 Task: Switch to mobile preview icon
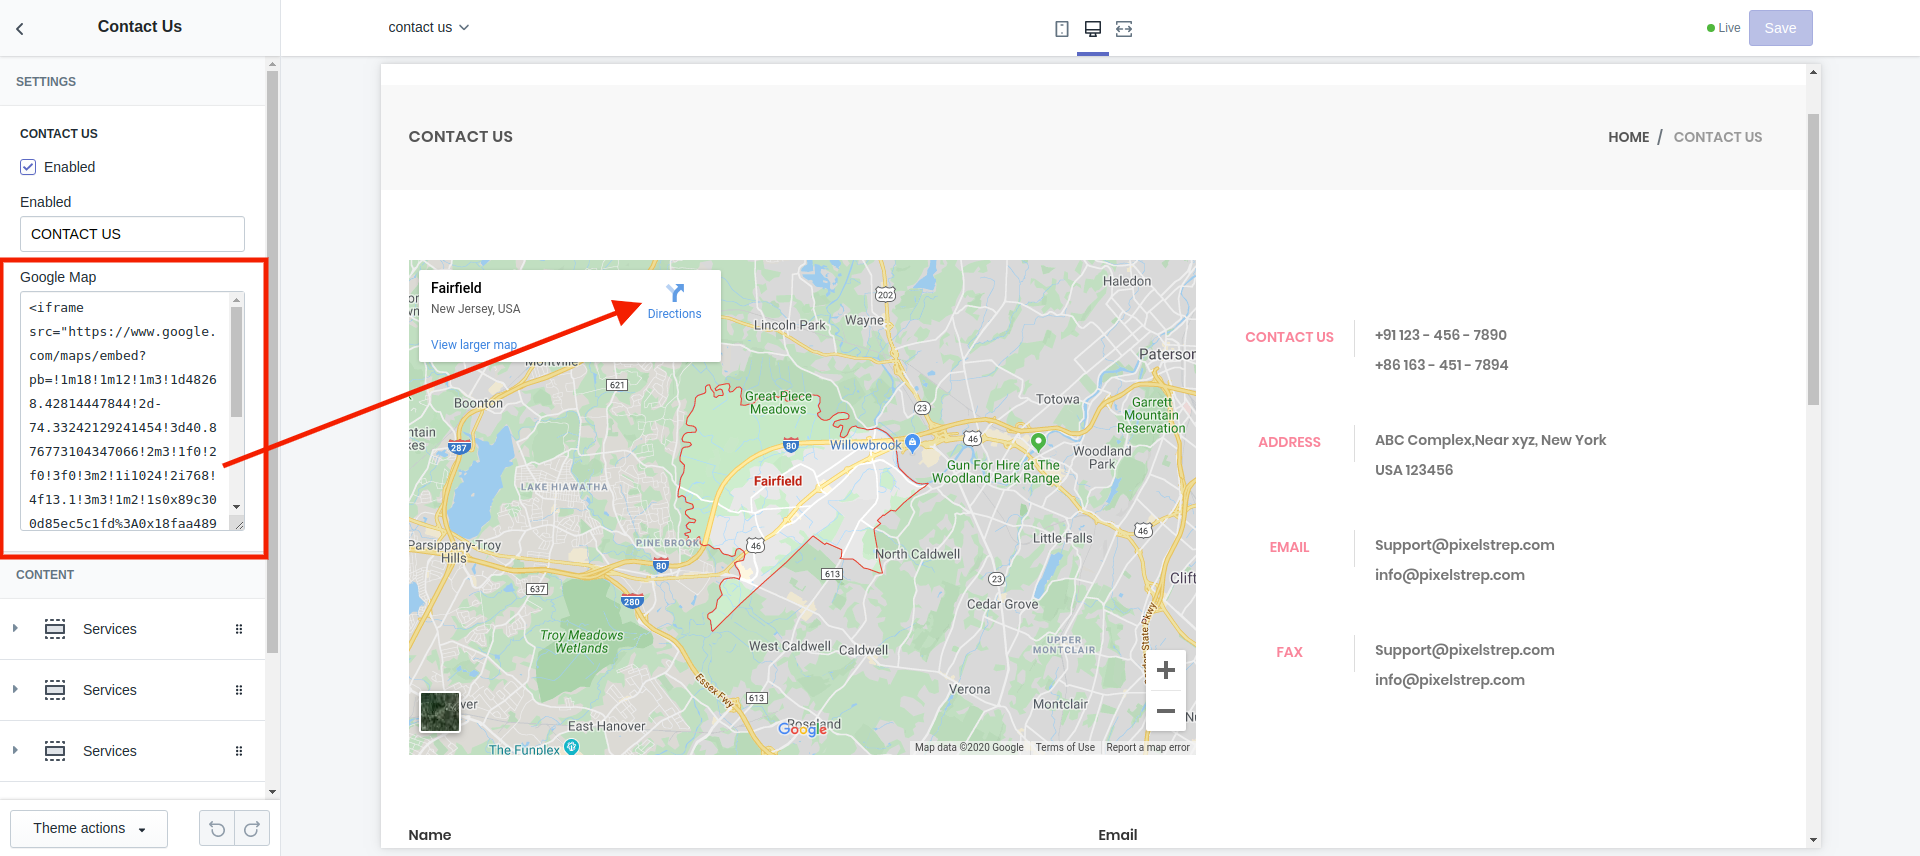[x=1061, y=29]
